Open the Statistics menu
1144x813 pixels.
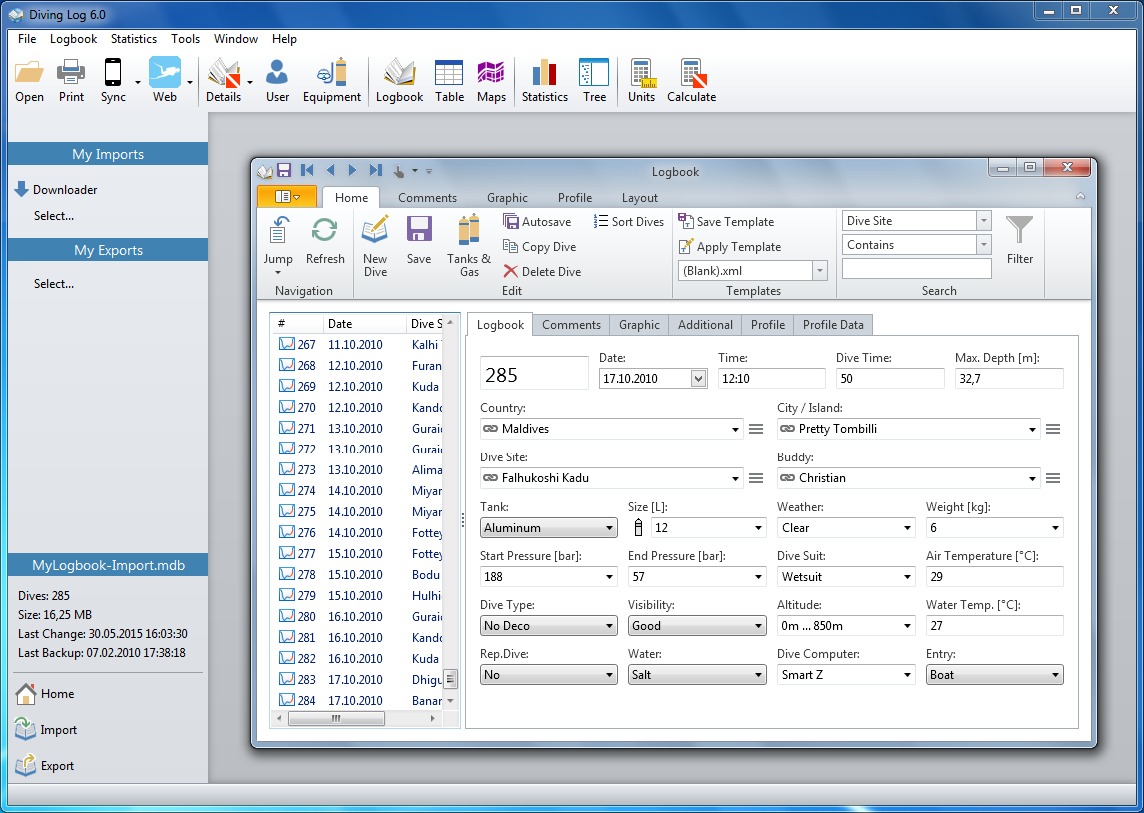click(x=134, y=39)
